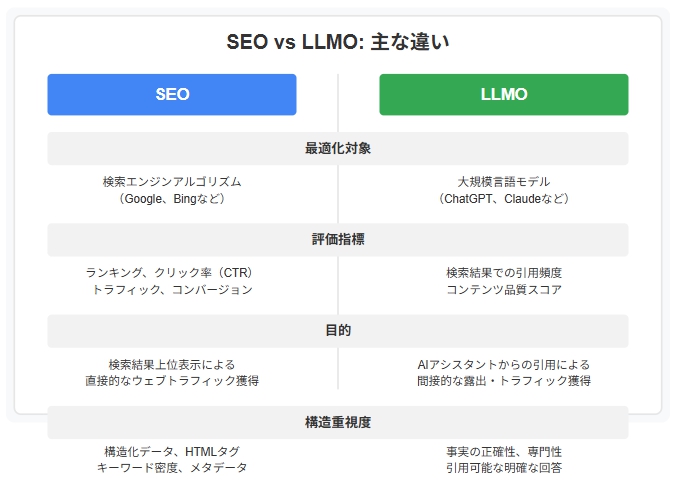Click the 構造重視度 section header
This screenshot has height=493, width=678.
coord(338,422)
